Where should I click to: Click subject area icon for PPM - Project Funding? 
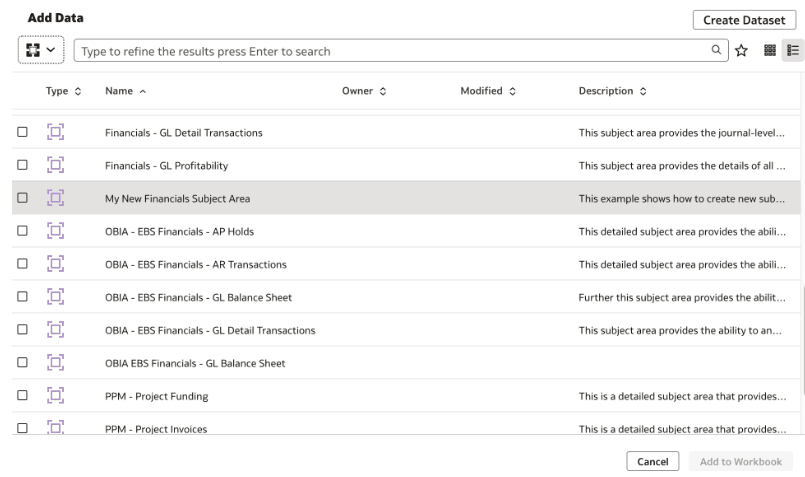tap(55, 395)
